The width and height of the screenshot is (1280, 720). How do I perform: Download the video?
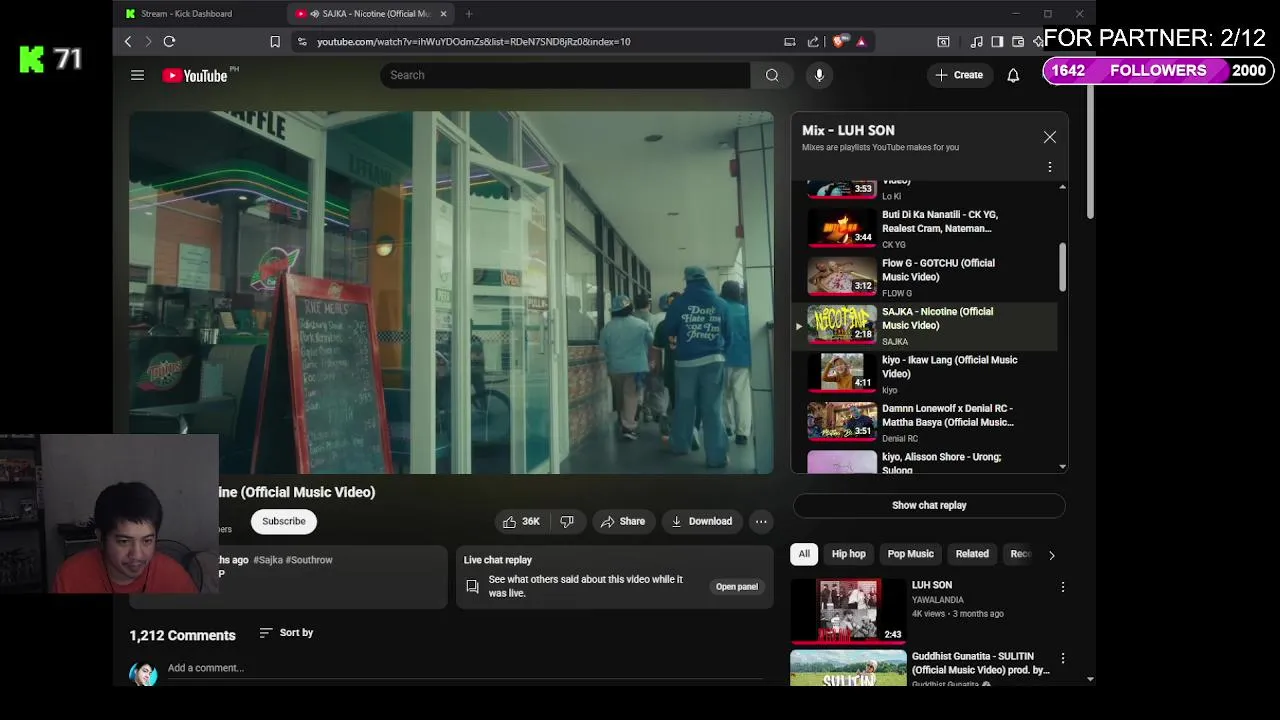coord(701,521)
